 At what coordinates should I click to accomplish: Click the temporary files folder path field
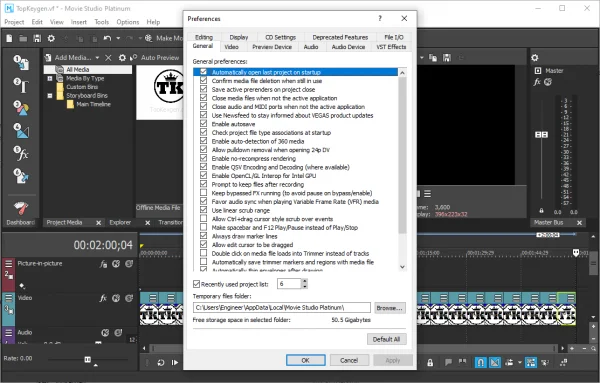[282, 308]
